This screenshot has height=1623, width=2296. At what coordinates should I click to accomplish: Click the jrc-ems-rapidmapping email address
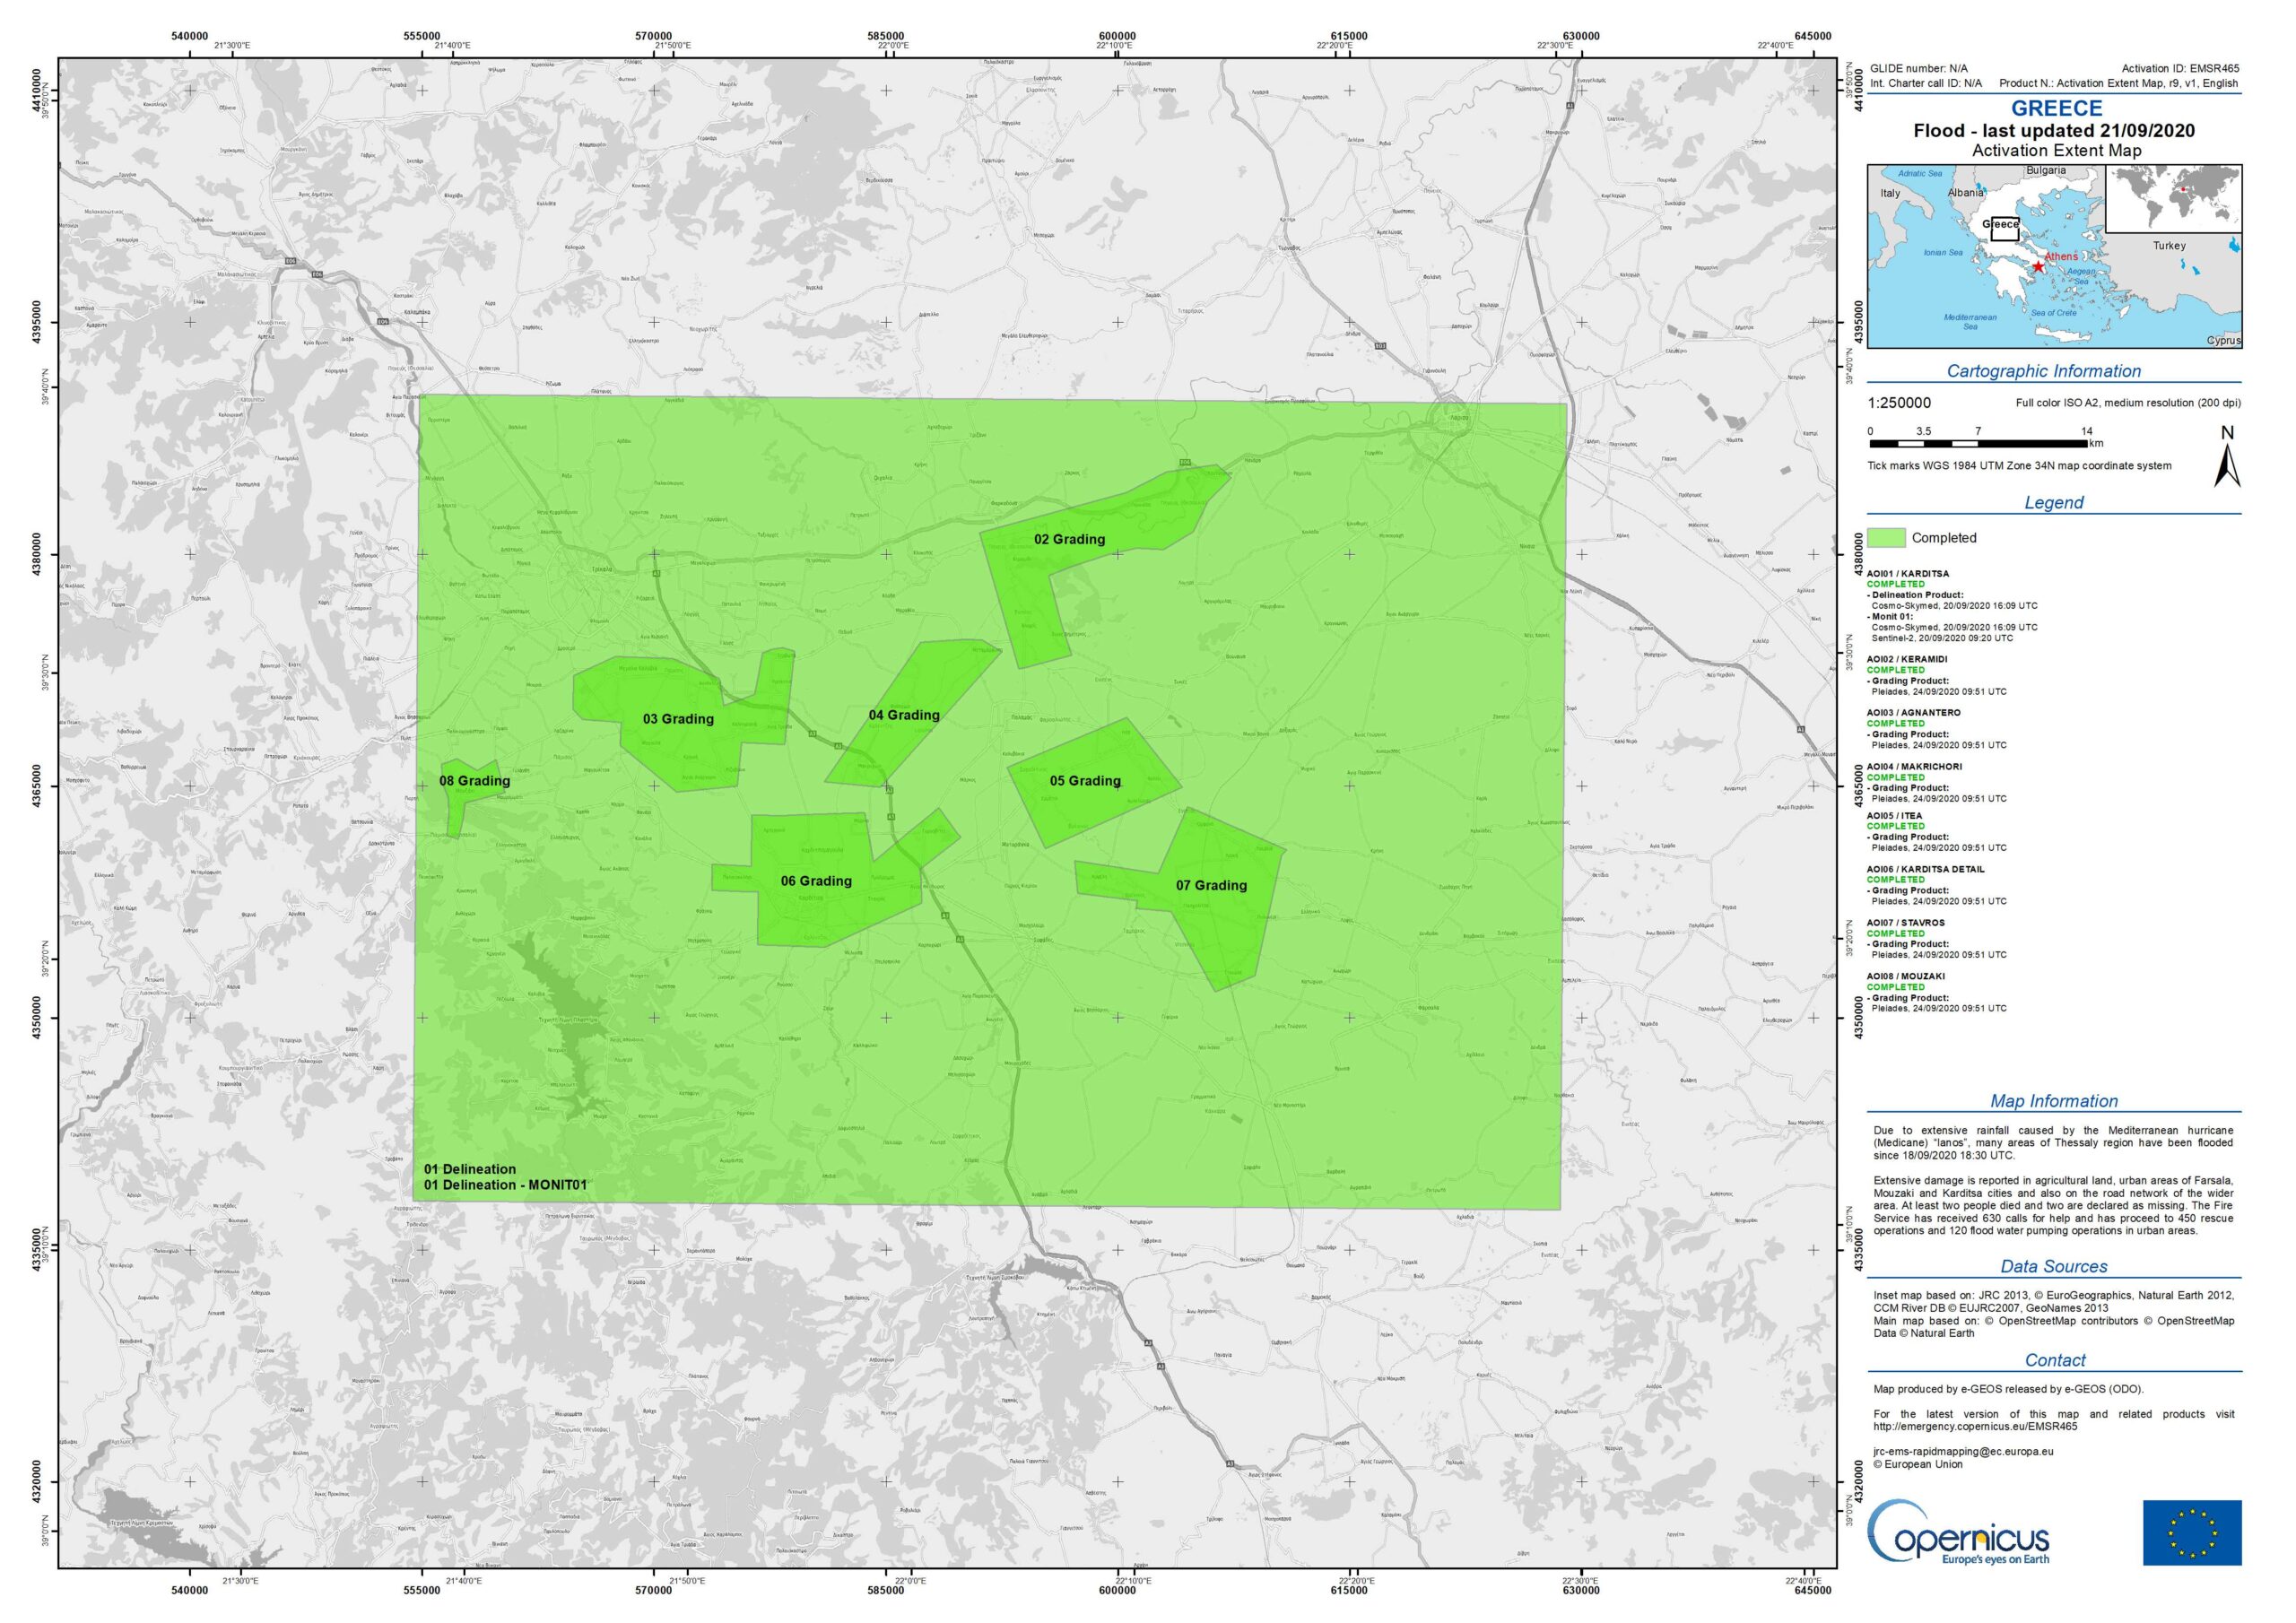(x=1963, y=1451)
